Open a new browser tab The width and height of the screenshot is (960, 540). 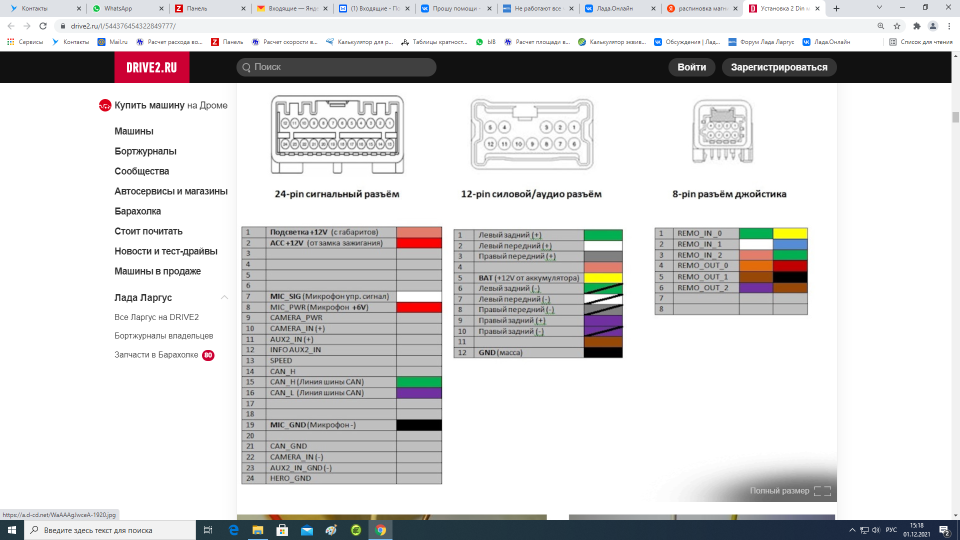point(836,8)
